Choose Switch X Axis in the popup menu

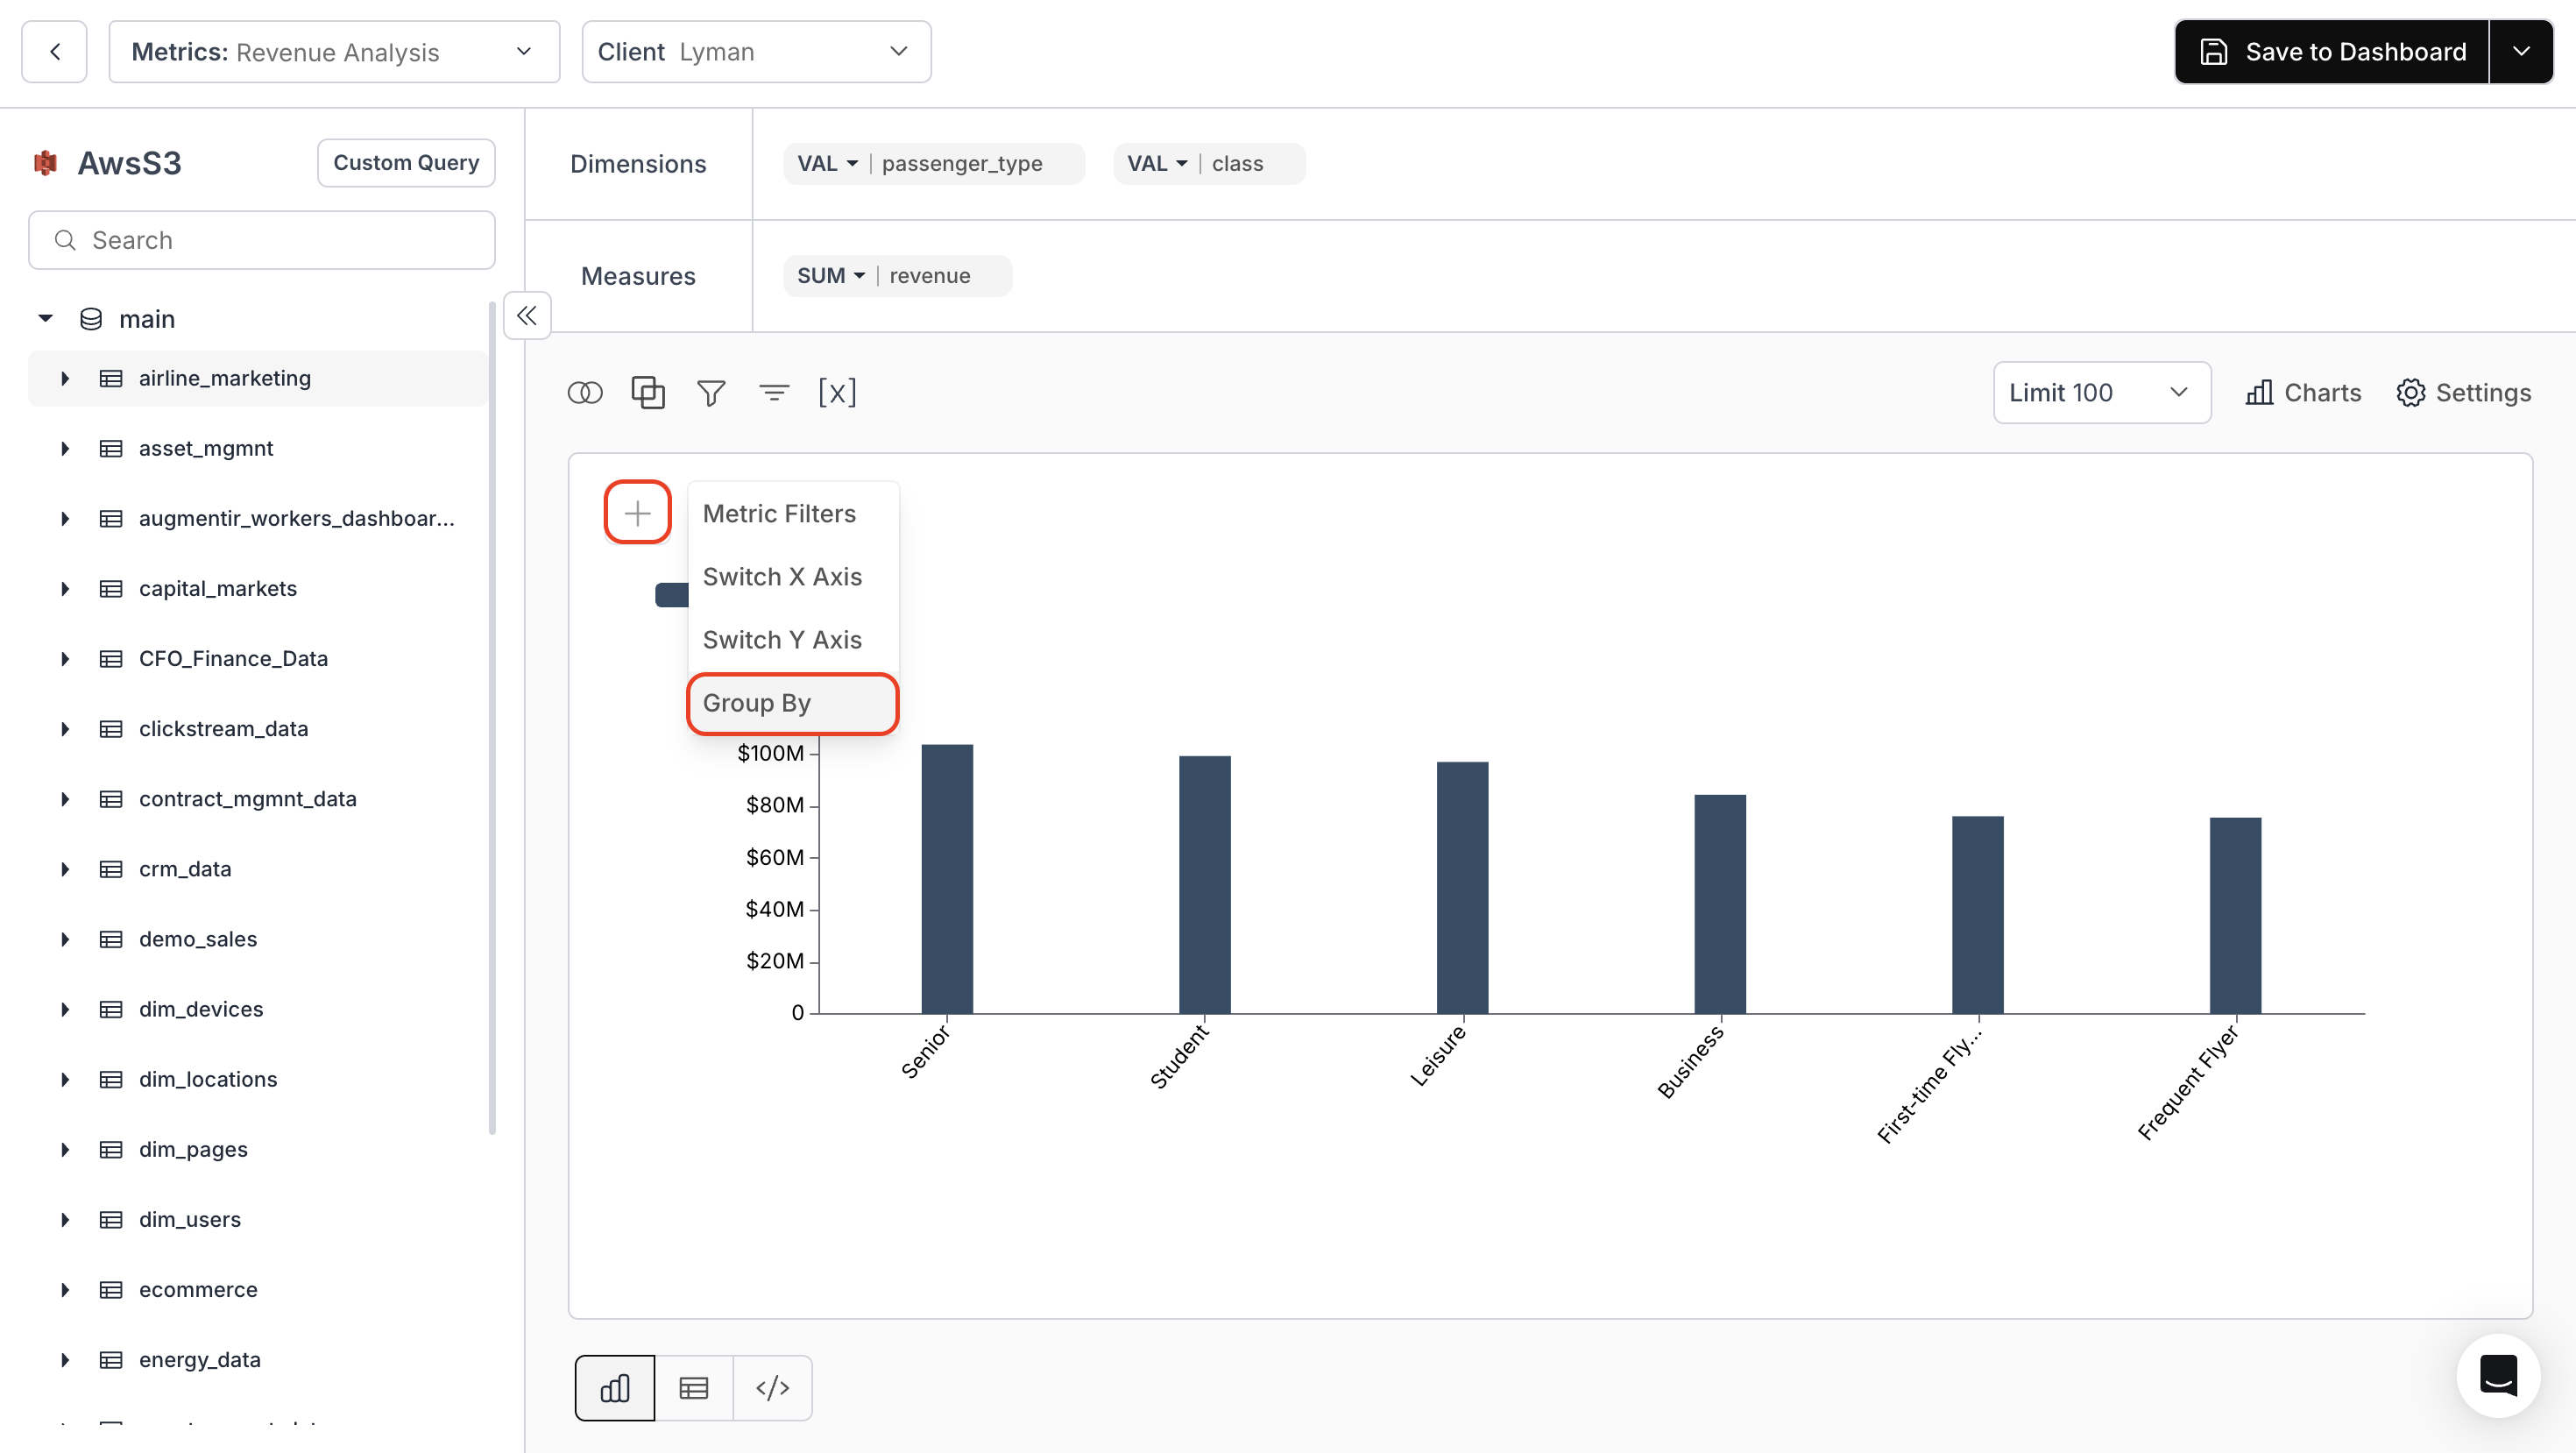point(783,576)
